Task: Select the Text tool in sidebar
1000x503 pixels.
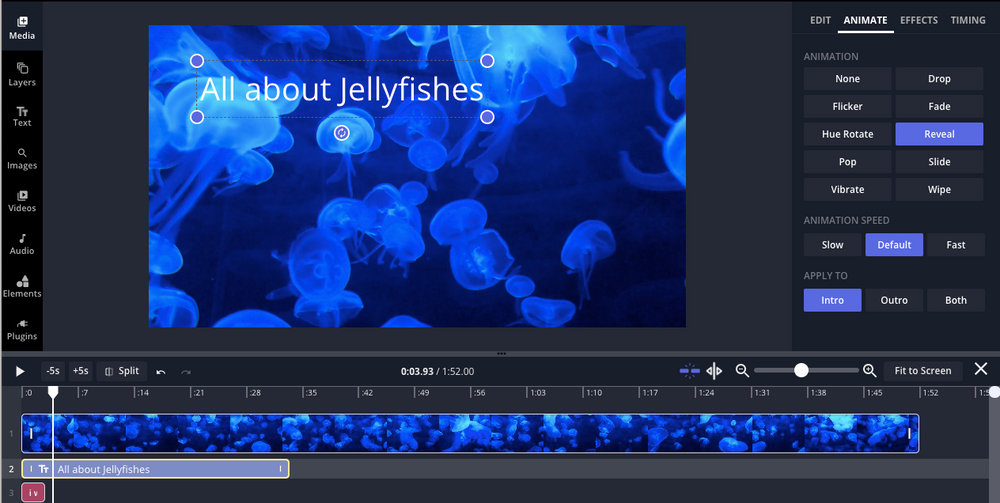Action: (x=21, y=116)
